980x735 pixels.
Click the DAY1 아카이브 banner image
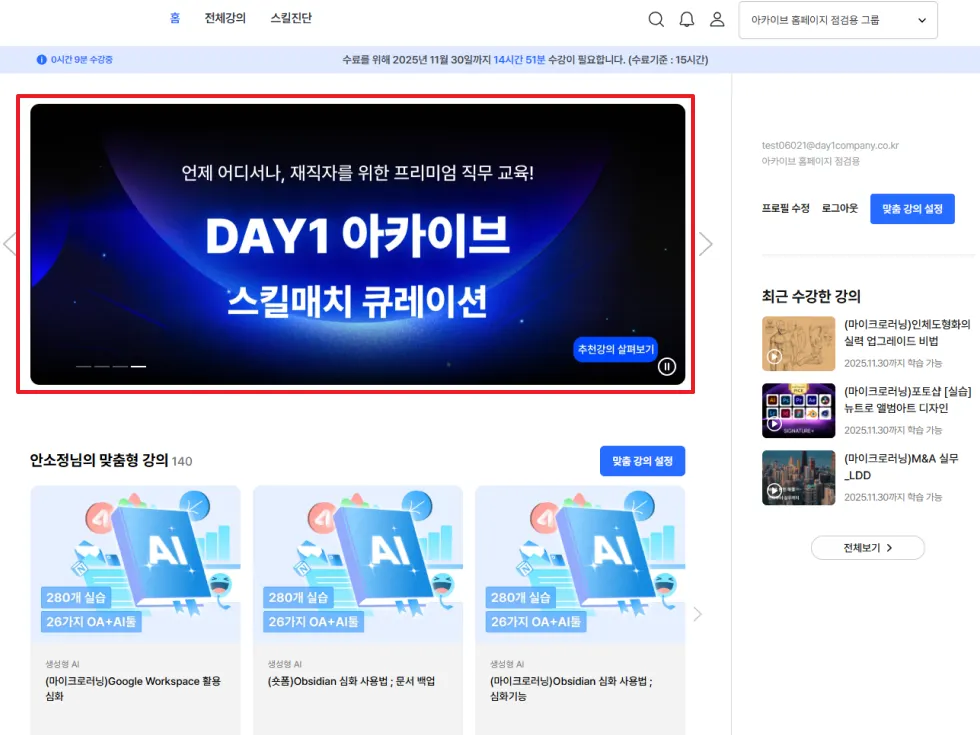click(x=358, y=244)
